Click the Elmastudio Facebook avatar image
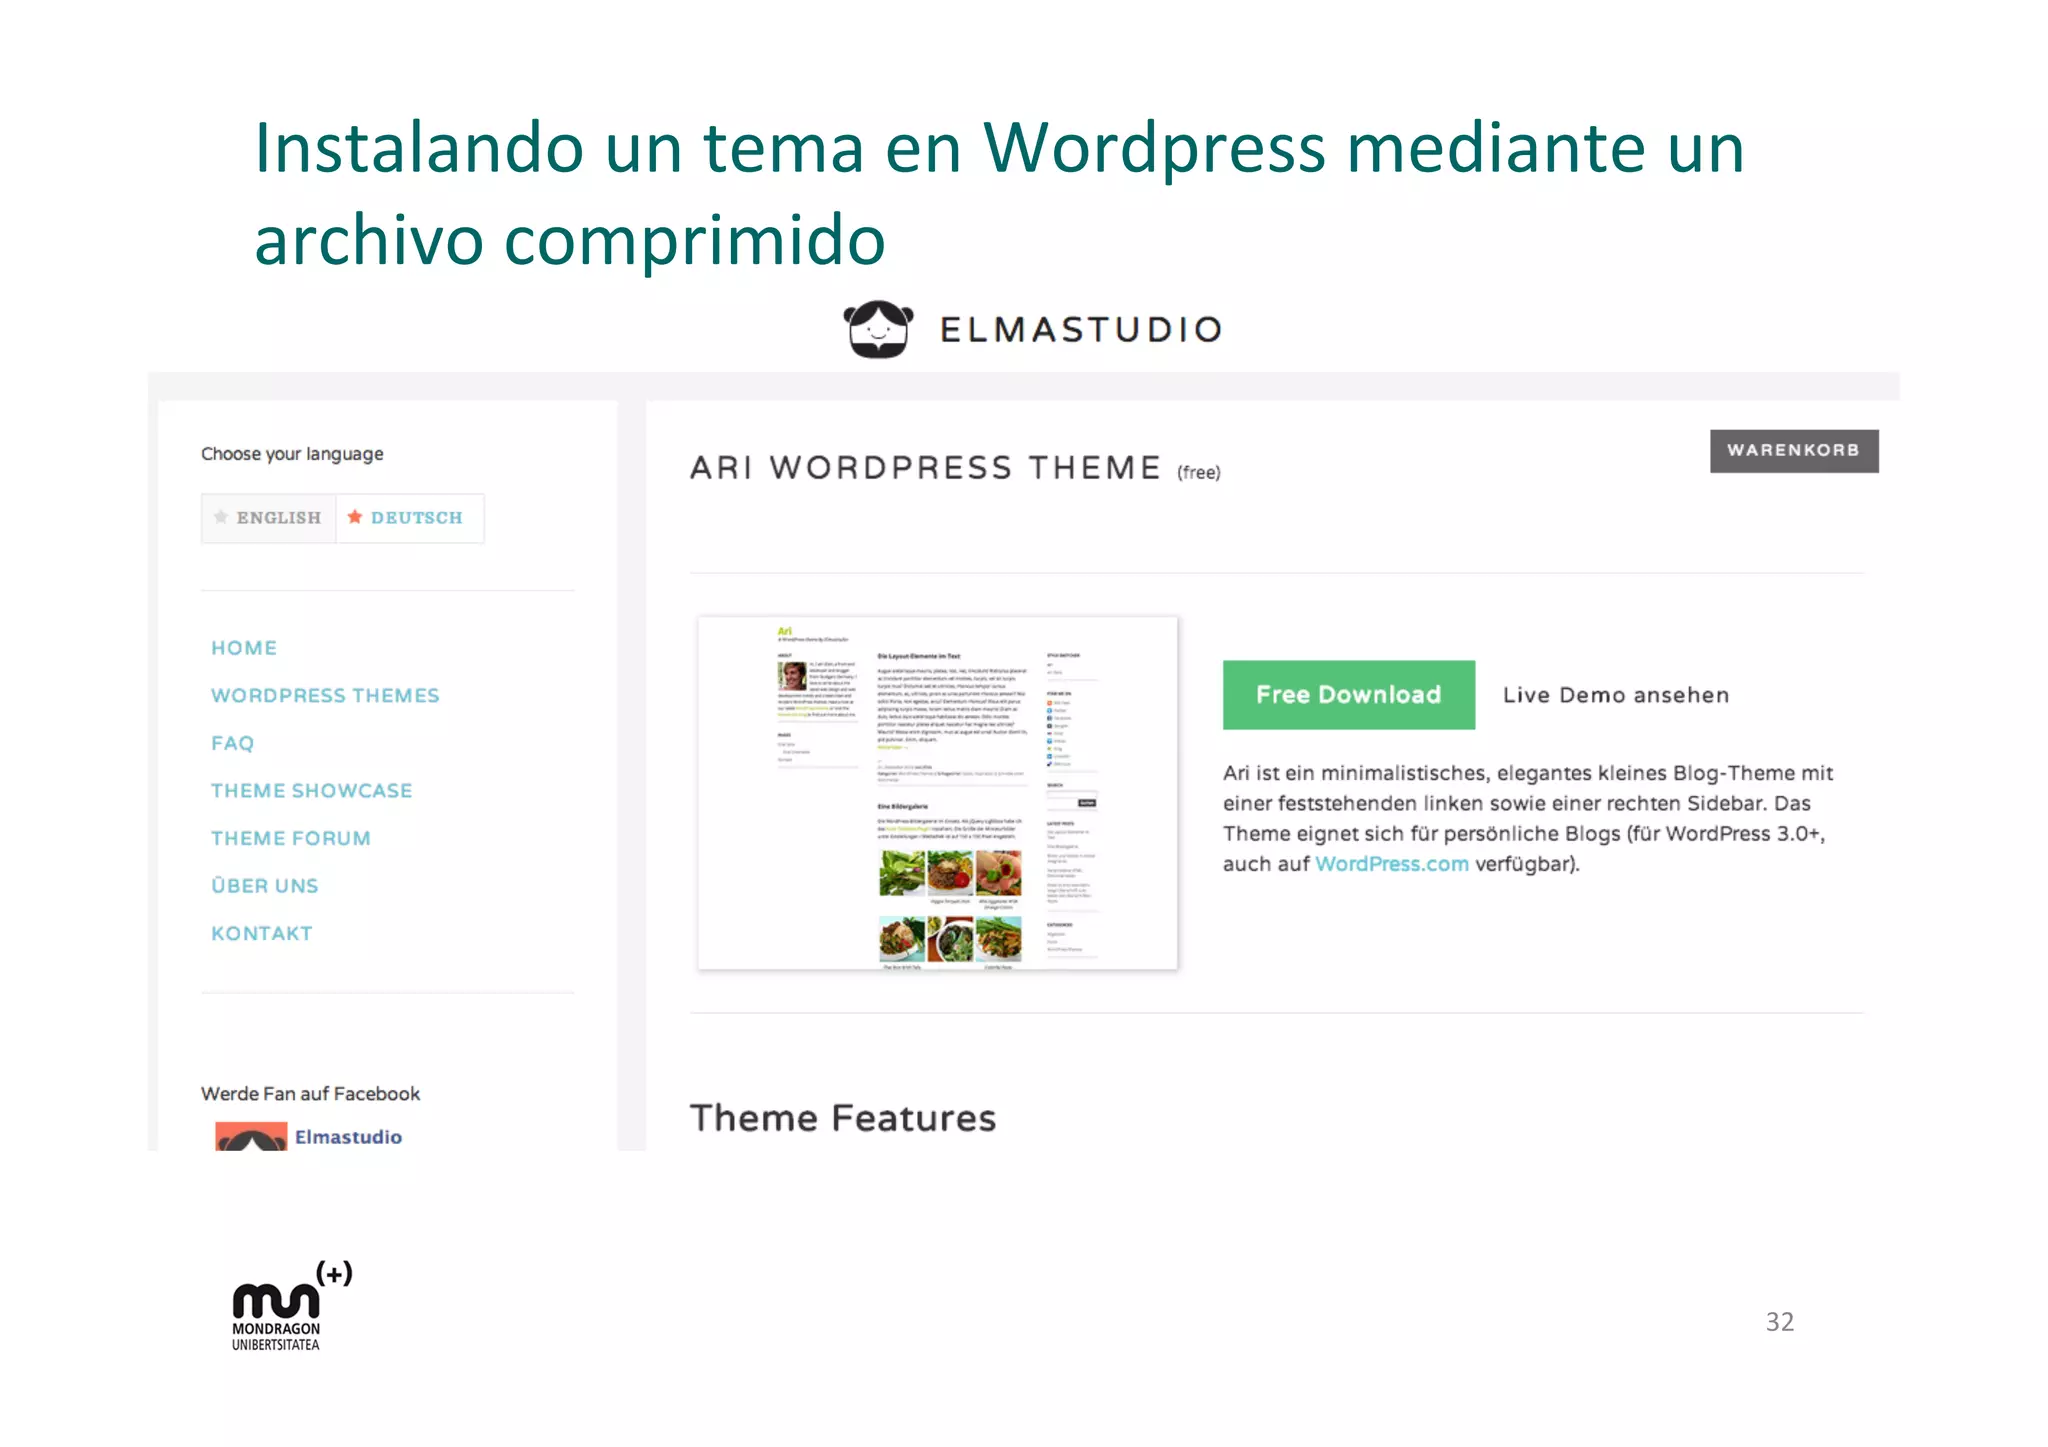The height and width of the screenshot is (1447, 2048). [251, 1137]
